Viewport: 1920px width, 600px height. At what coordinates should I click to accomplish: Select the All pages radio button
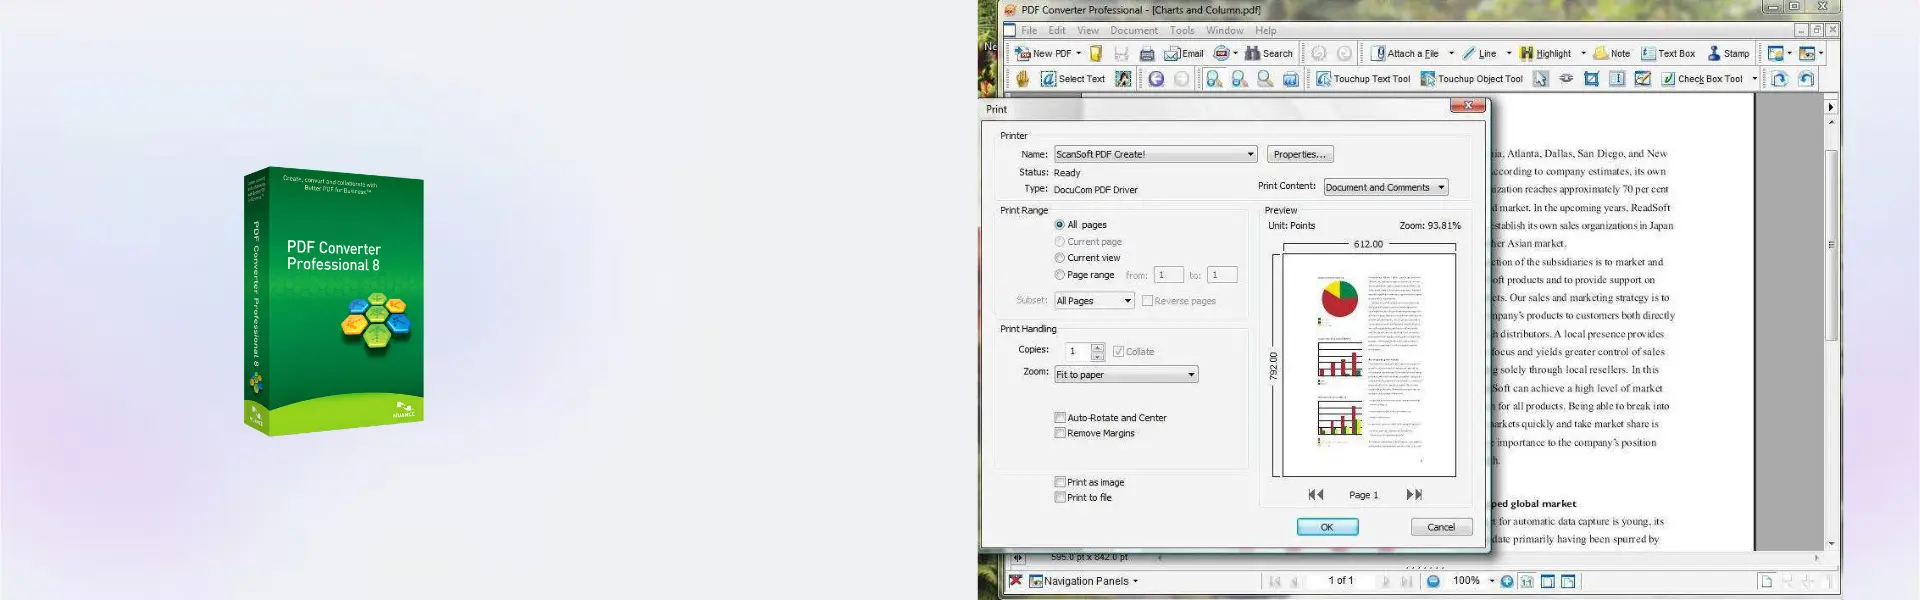click(x=1059, y=225)
